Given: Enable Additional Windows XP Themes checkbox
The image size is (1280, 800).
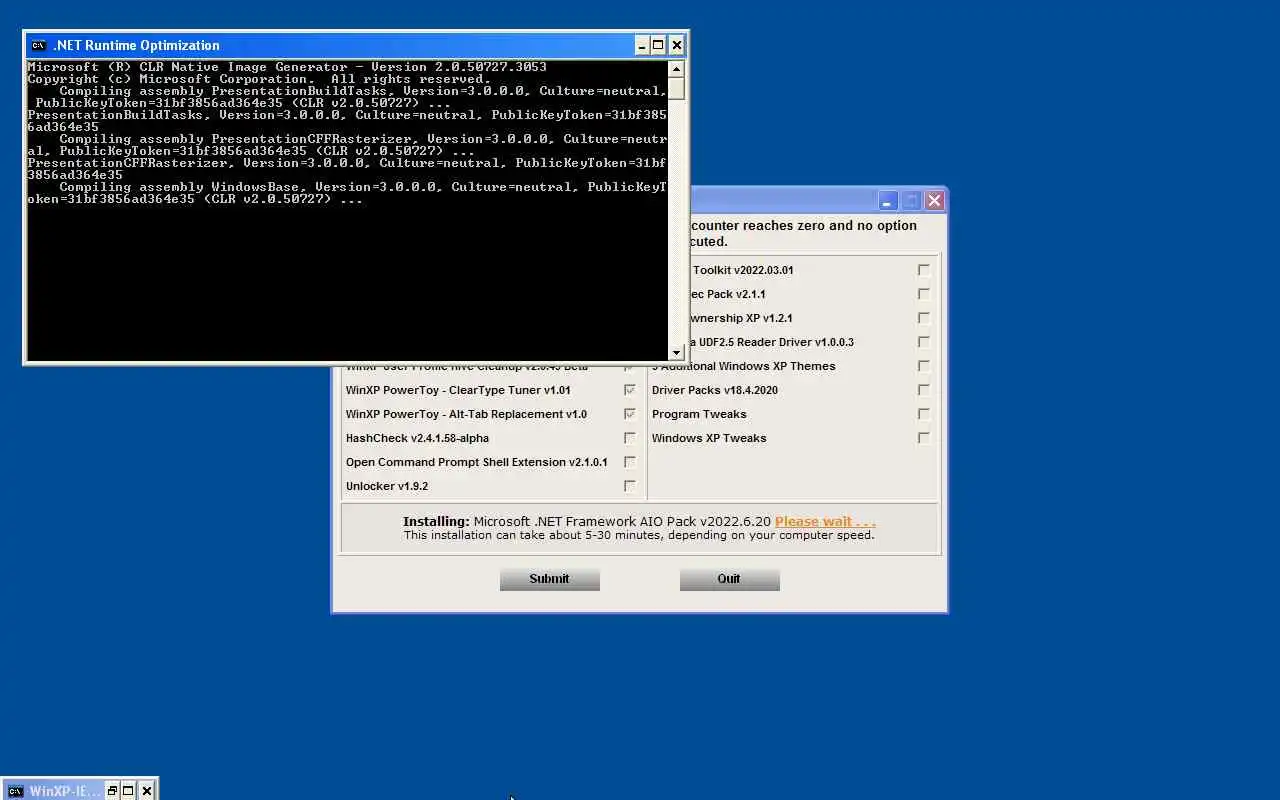Looking at the screenshot, I should pyautogui.click(x=924, y=366).
